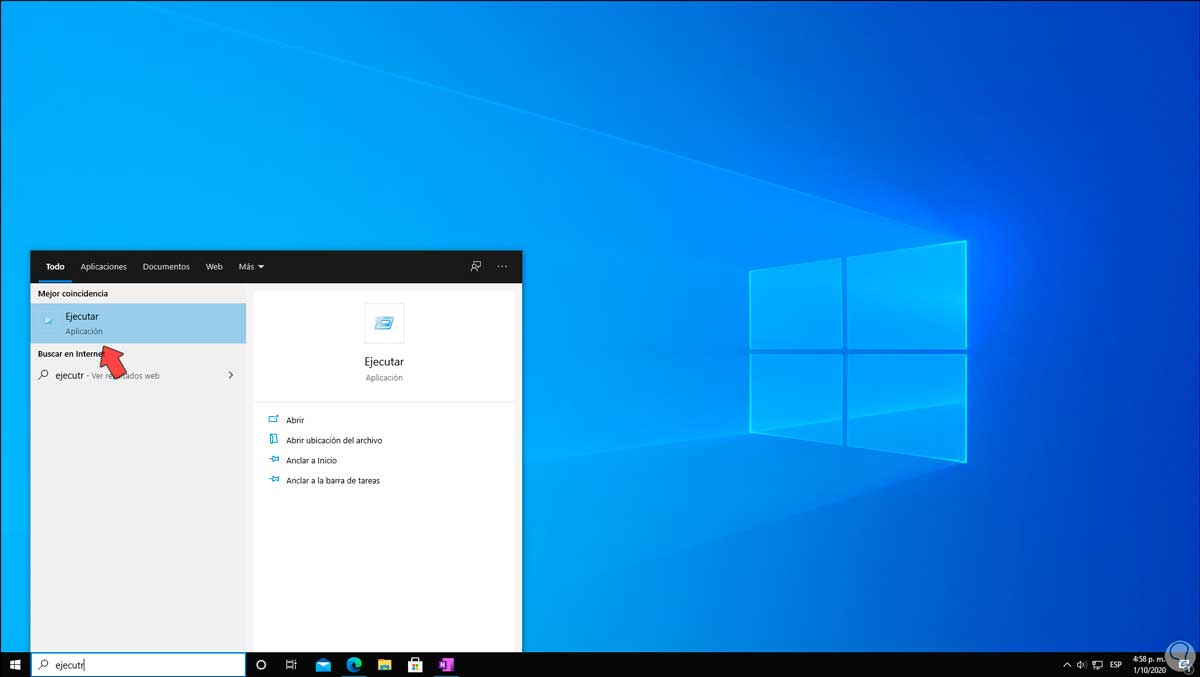This screenshot has width=1200, height=677.
Task: Click the Ejecutar result's small app icon
Action: pyautogui.click(x=48, y=322)
